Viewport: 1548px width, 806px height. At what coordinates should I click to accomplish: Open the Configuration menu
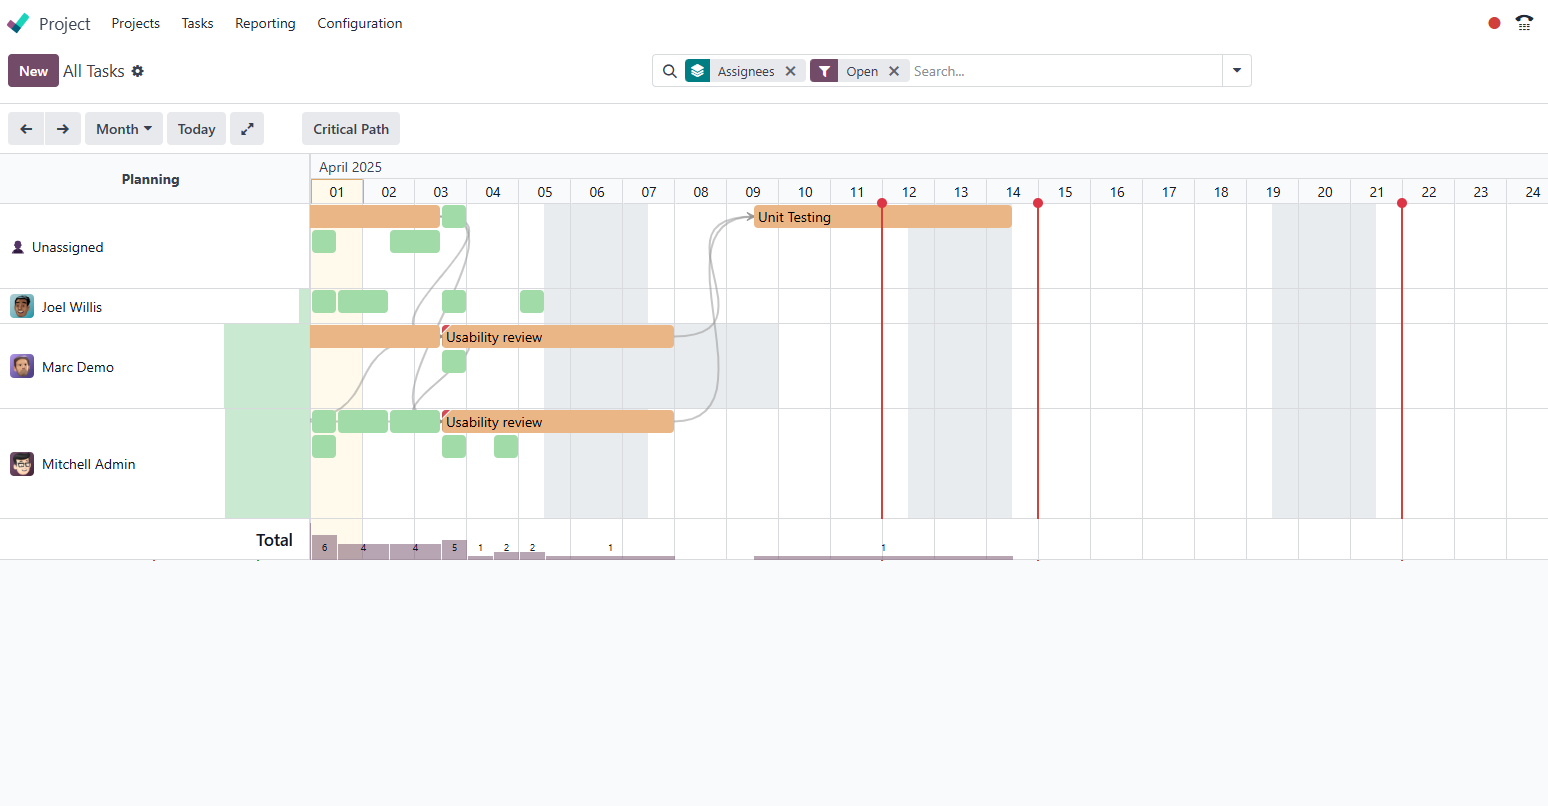(360, 23)
